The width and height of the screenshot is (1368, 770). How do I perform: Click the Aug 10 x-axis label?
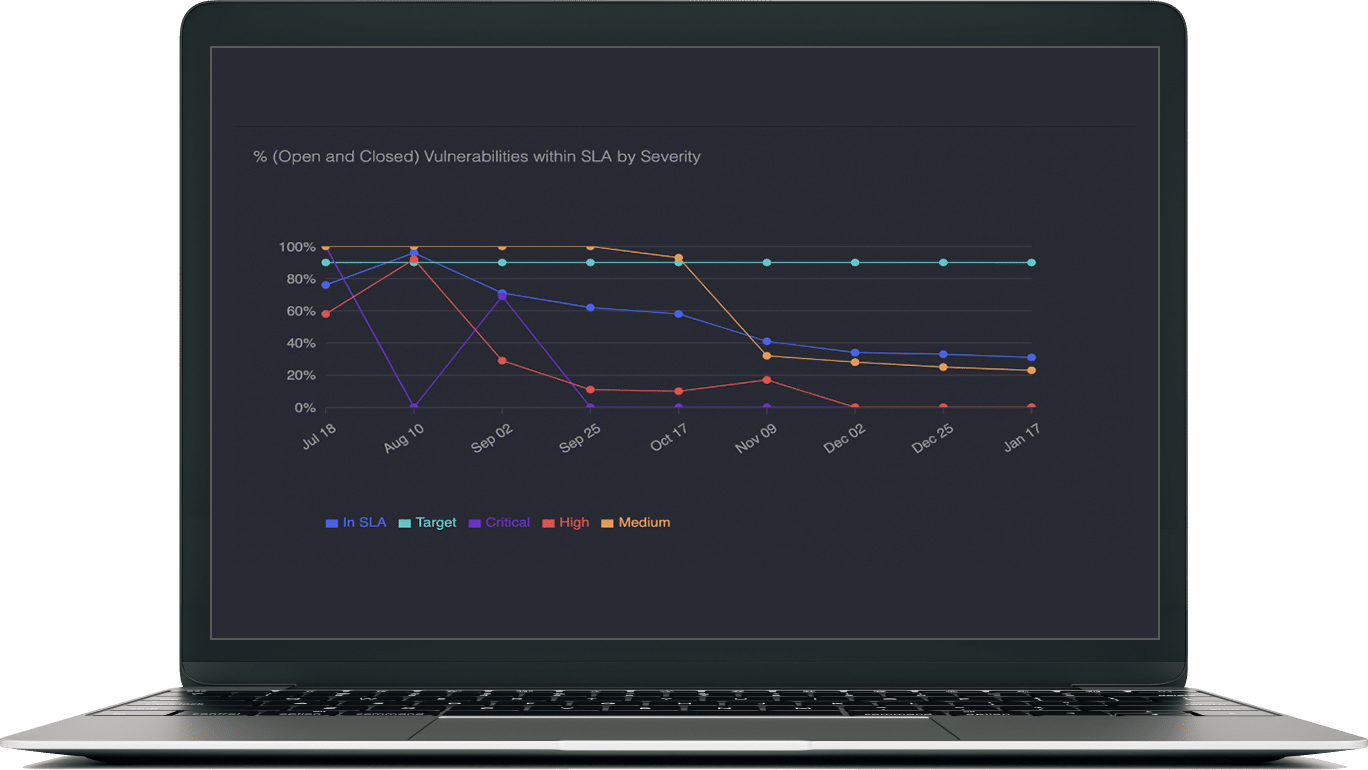tap(404, 437)
